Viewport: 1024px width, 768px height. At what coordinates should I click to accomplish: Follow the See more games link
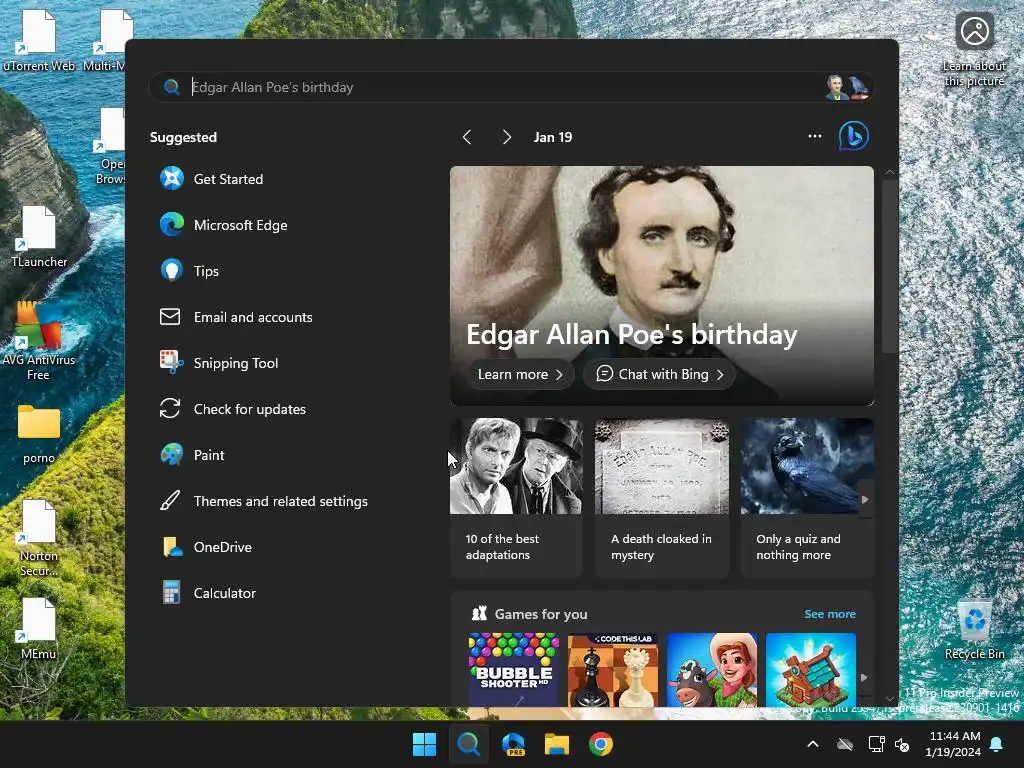829,614
